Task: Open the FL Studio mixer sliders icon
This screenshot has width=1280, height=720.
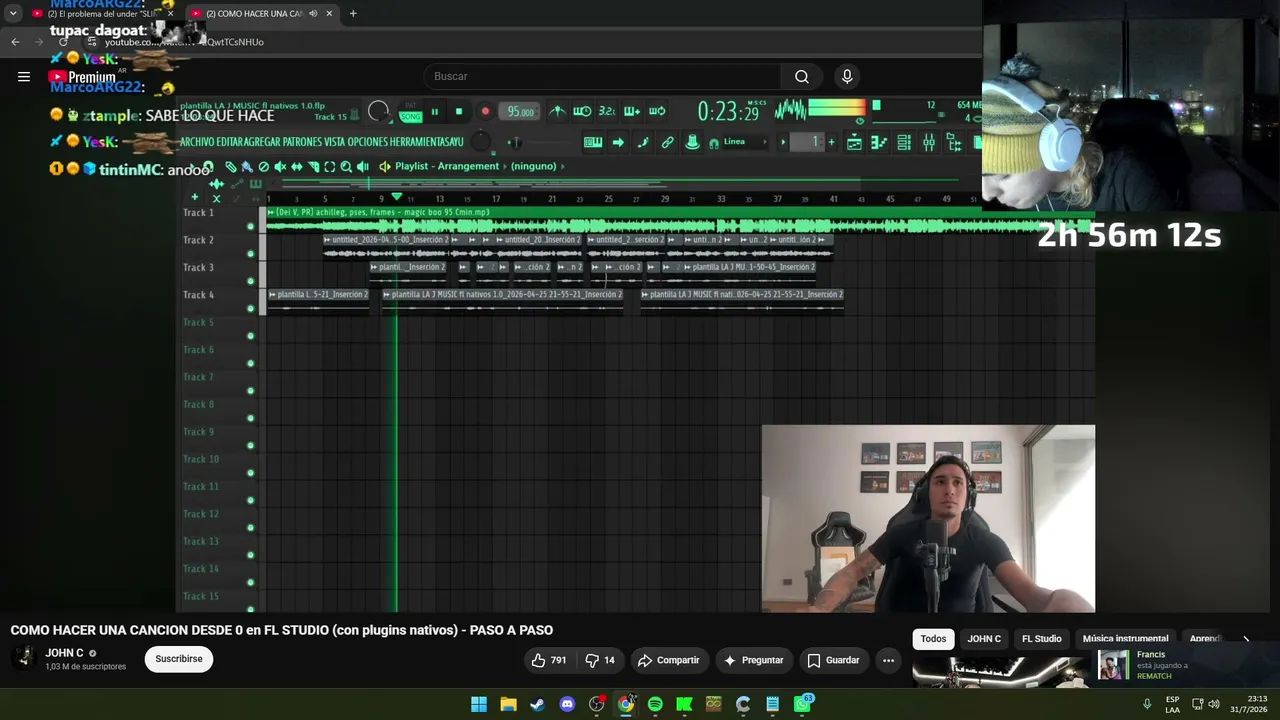Action: (x=929, y=142)
